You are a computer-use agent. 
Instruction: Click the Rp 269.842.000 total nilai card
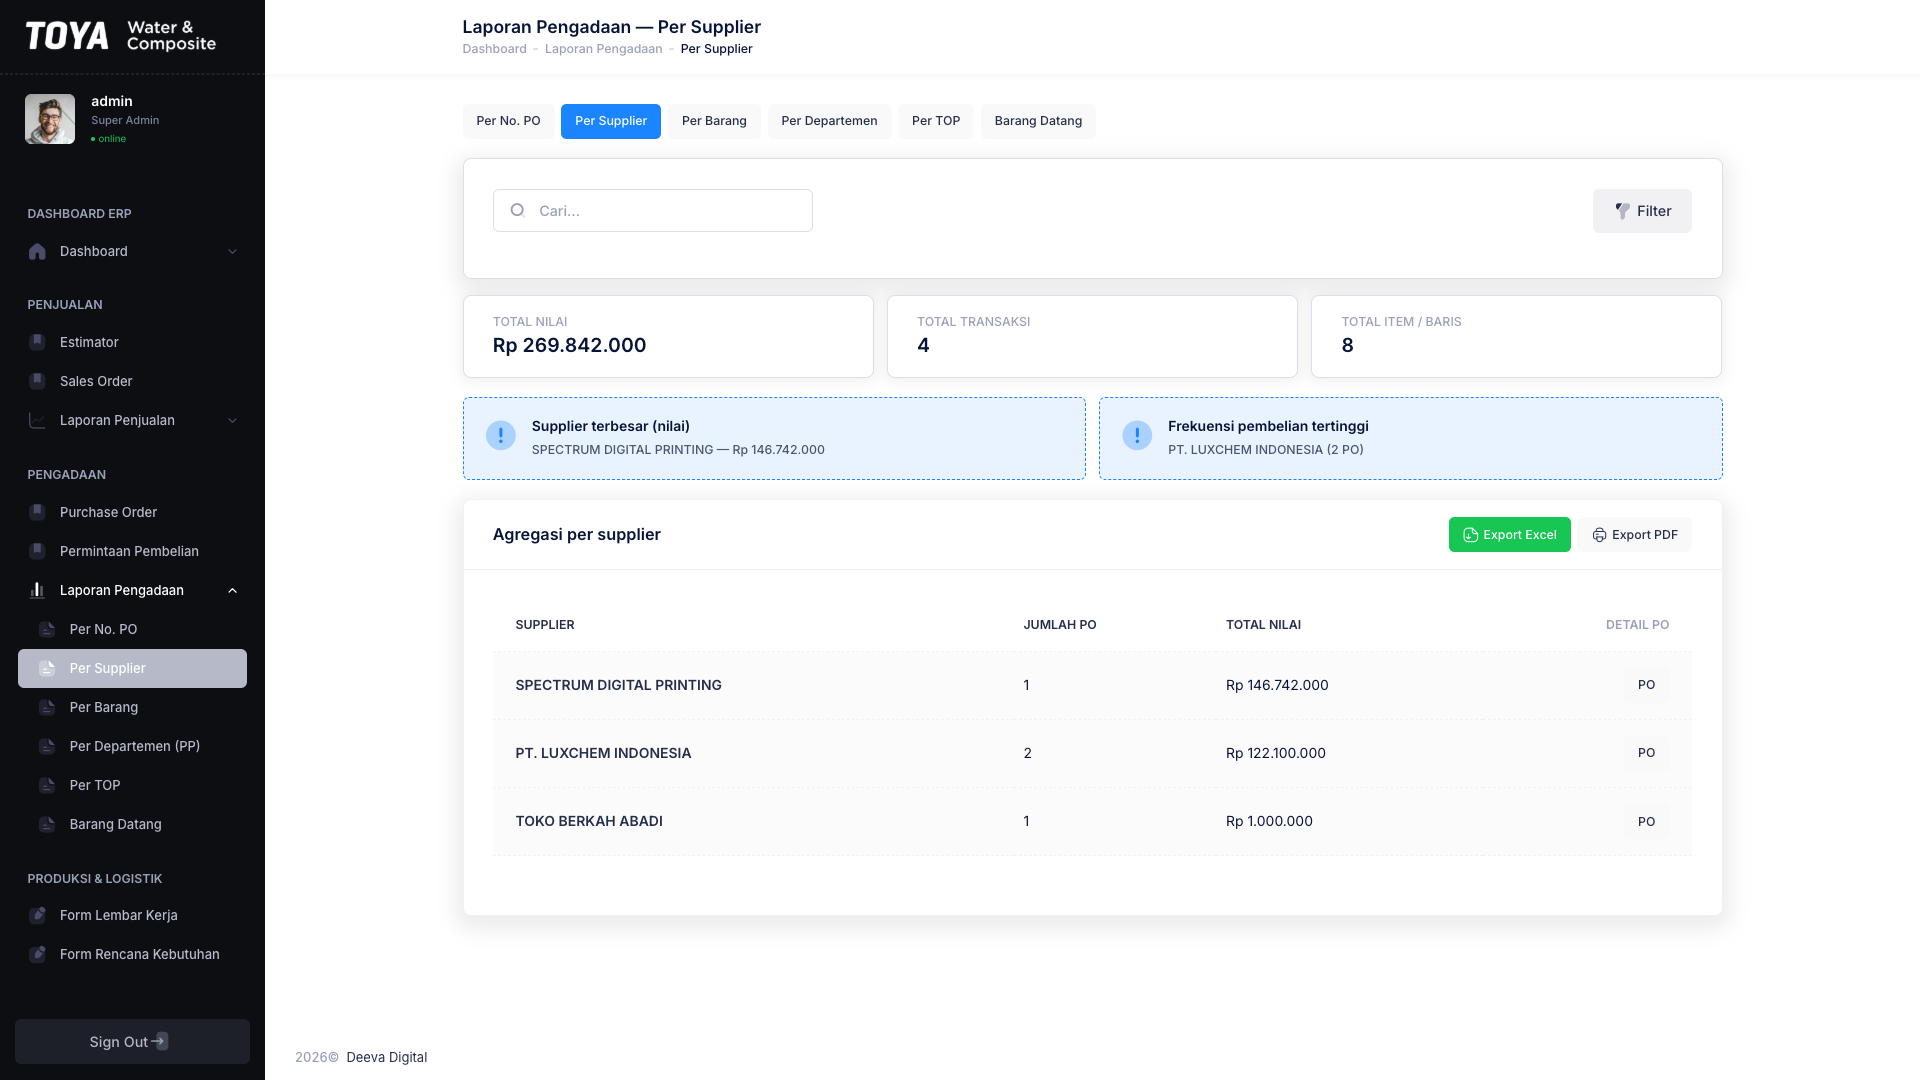pyautogui.click(x=668, y=336)
